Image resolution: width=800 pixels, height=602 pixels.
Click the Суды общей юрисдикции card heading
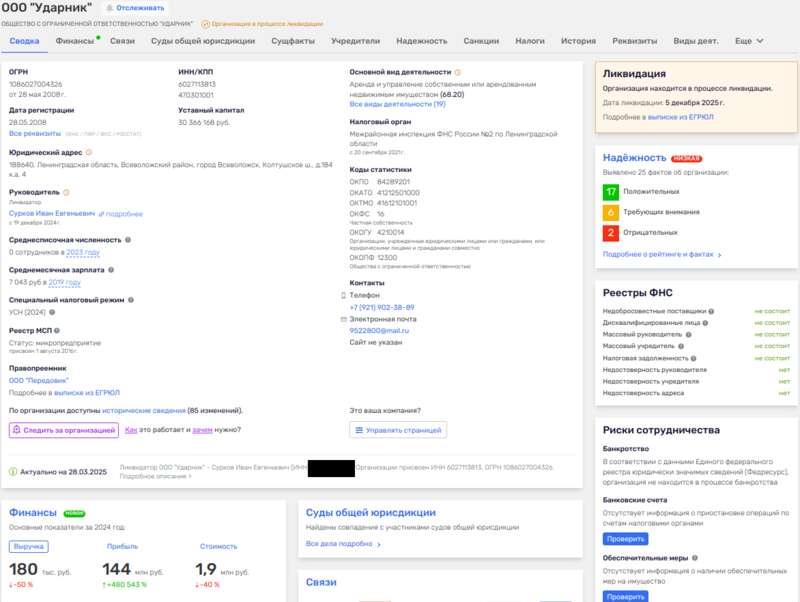coord(371,513)
